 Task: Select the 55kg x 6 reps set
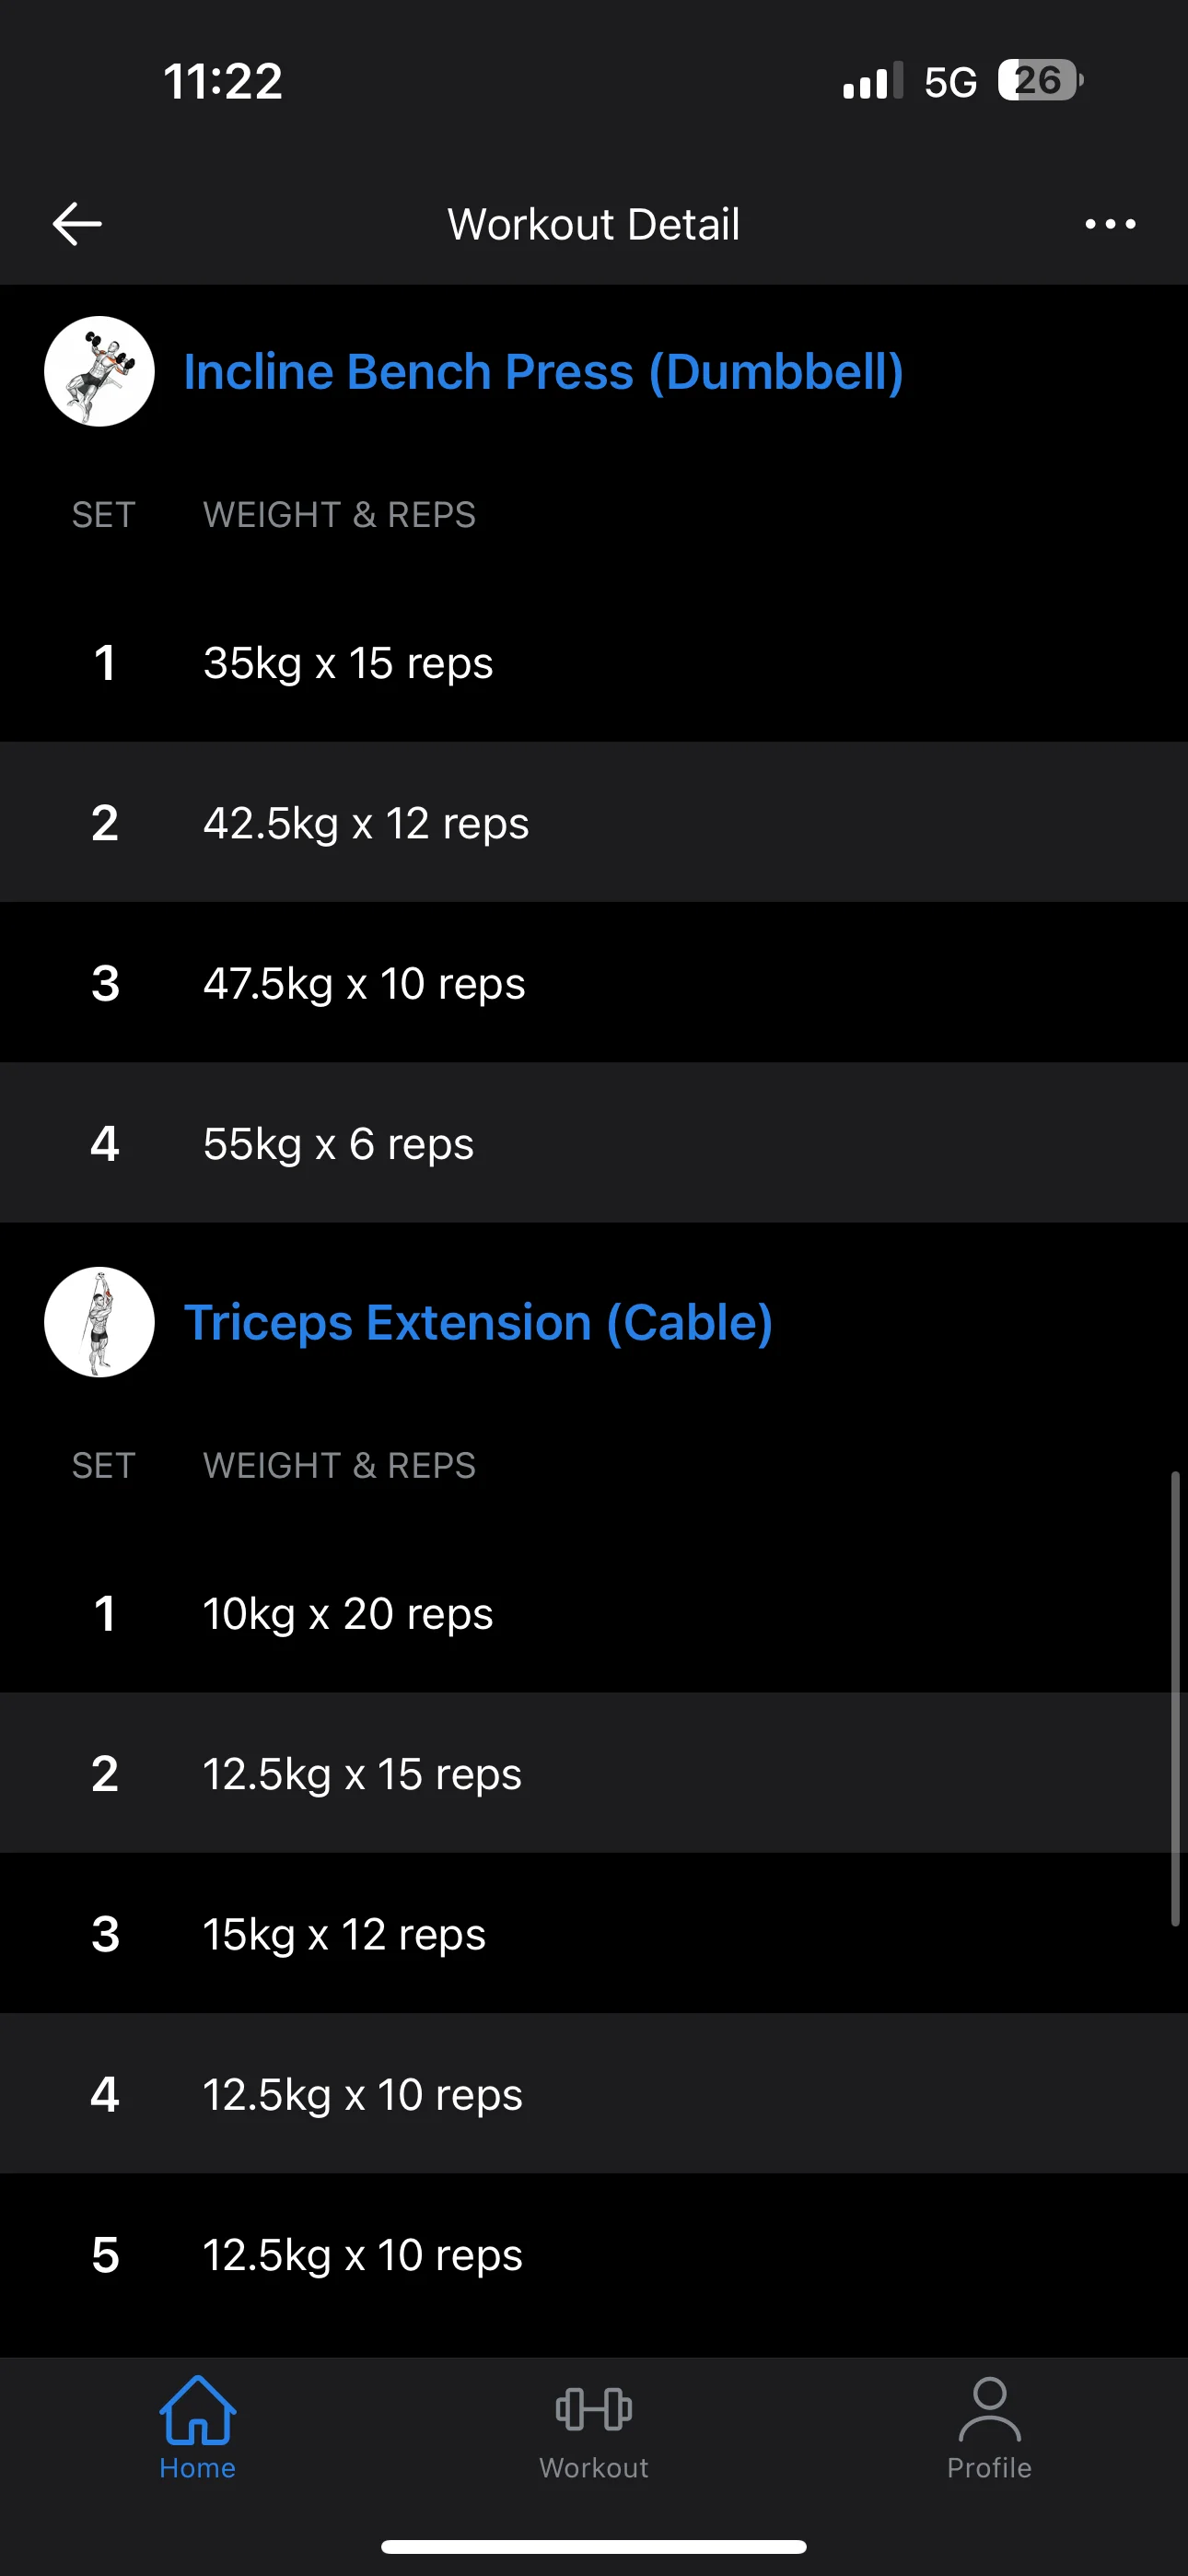(338, 1143)
